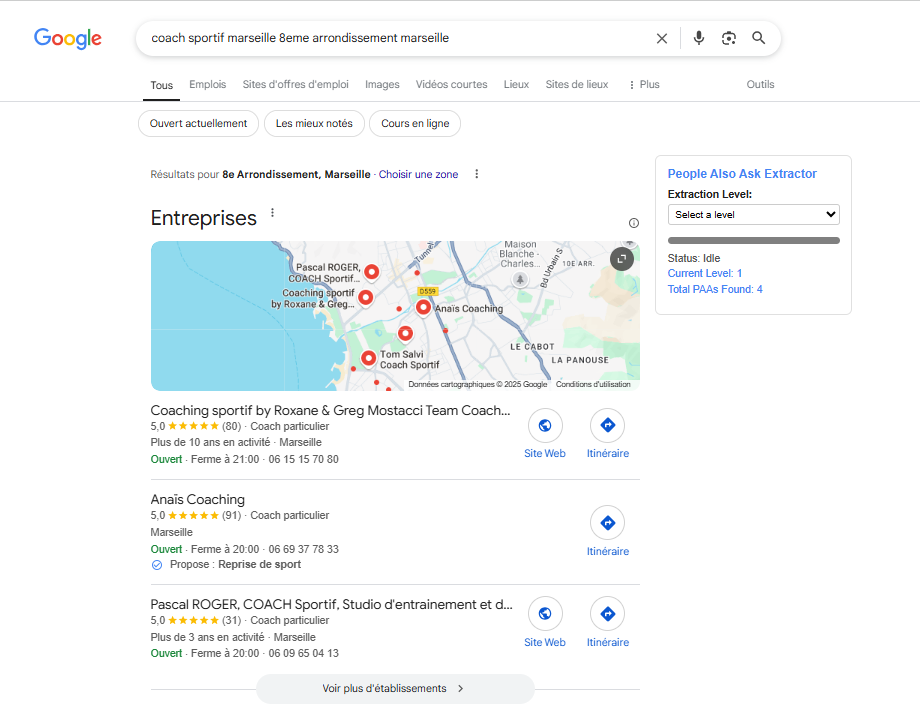Open the Pascal ROGER COACH Sportif listing
This screenshot has width=920, height=725.
pyautogui.click(x=332, y=605)
